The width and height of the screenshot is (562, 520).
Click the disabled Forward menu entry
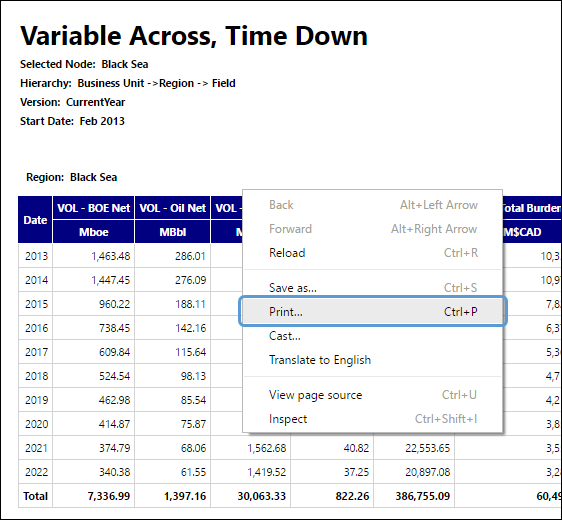(373, 229)
